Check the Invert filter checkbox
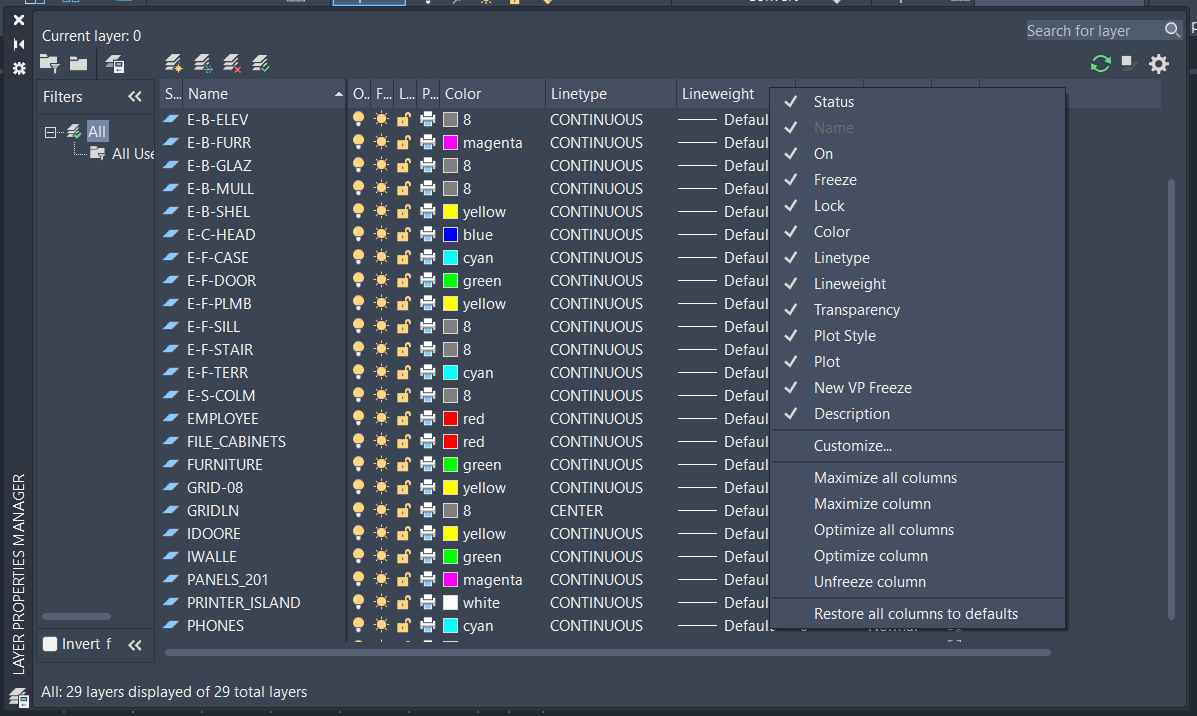 (x=50, y=643)
